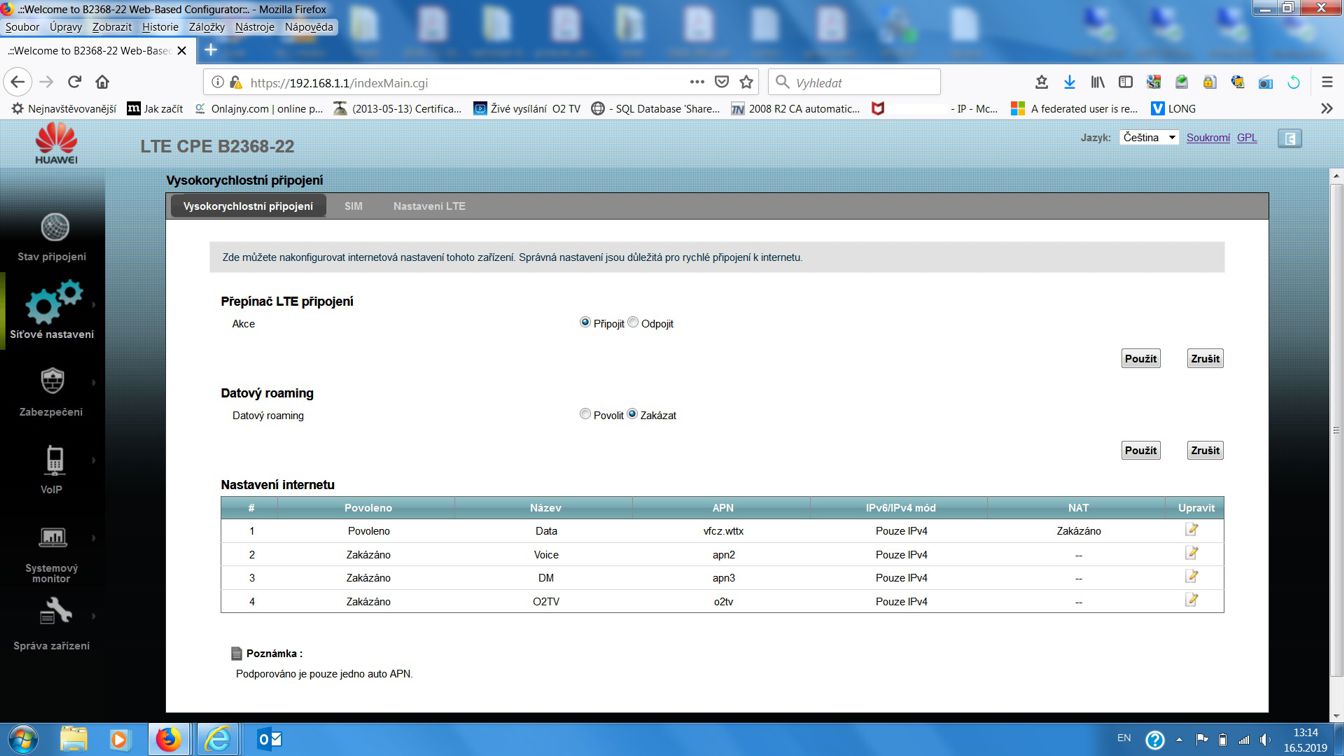The height and width of the screenshot is (756, 1344).
Task: Open the Historie menu
Action: click(160, 27)
